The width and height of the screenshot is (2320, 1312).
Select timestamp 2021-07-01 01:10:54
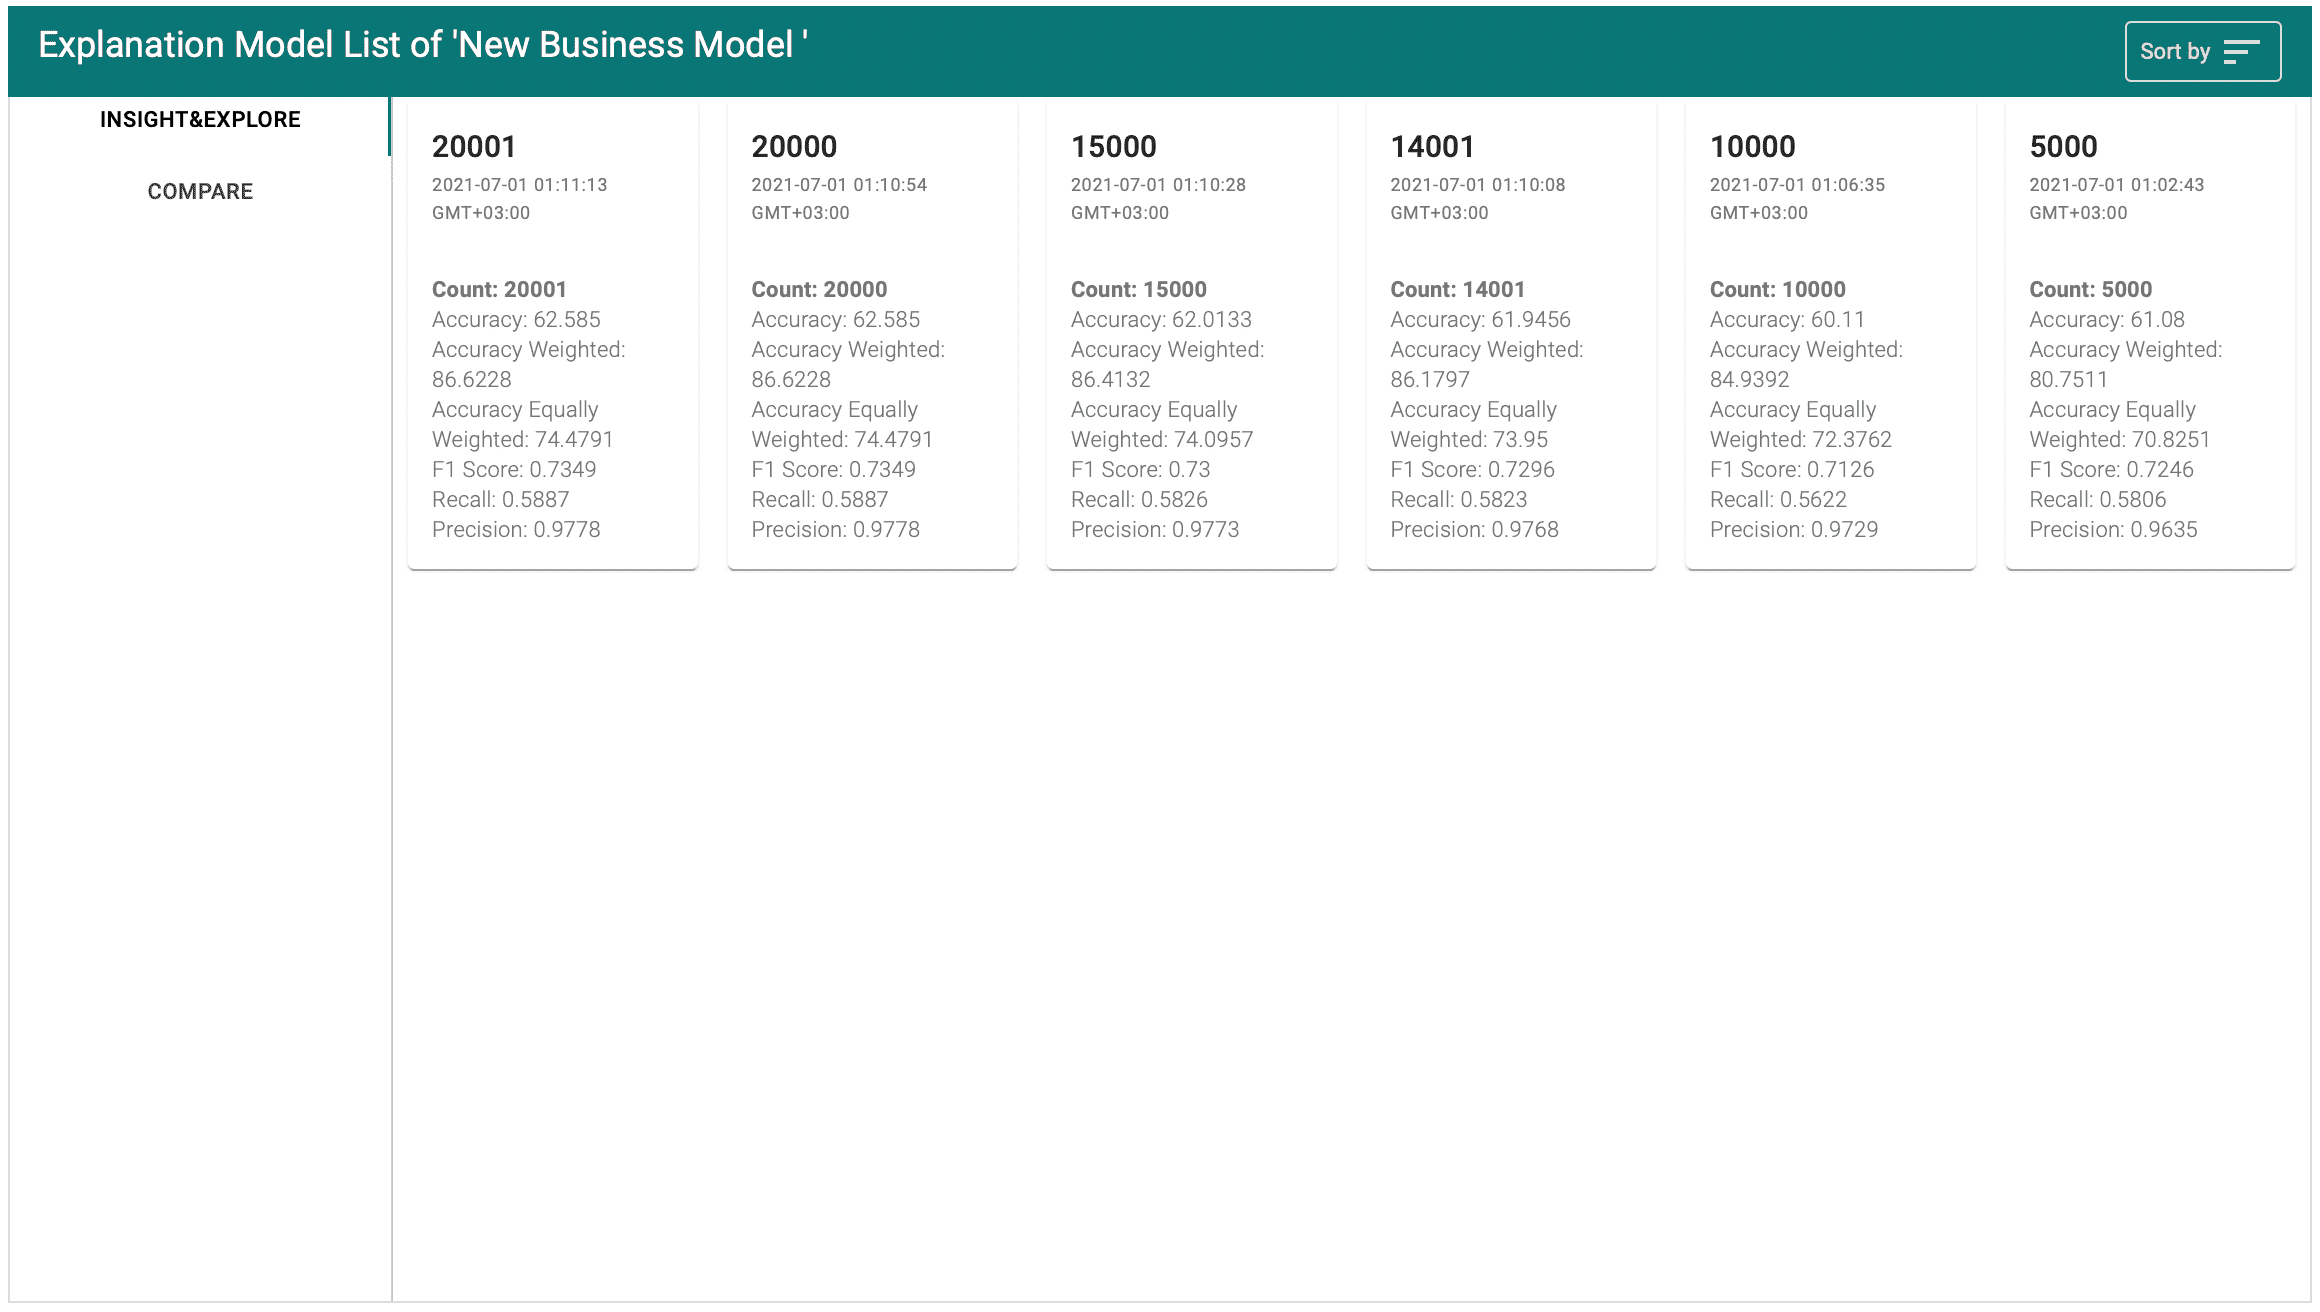click(x=839, y=185)
